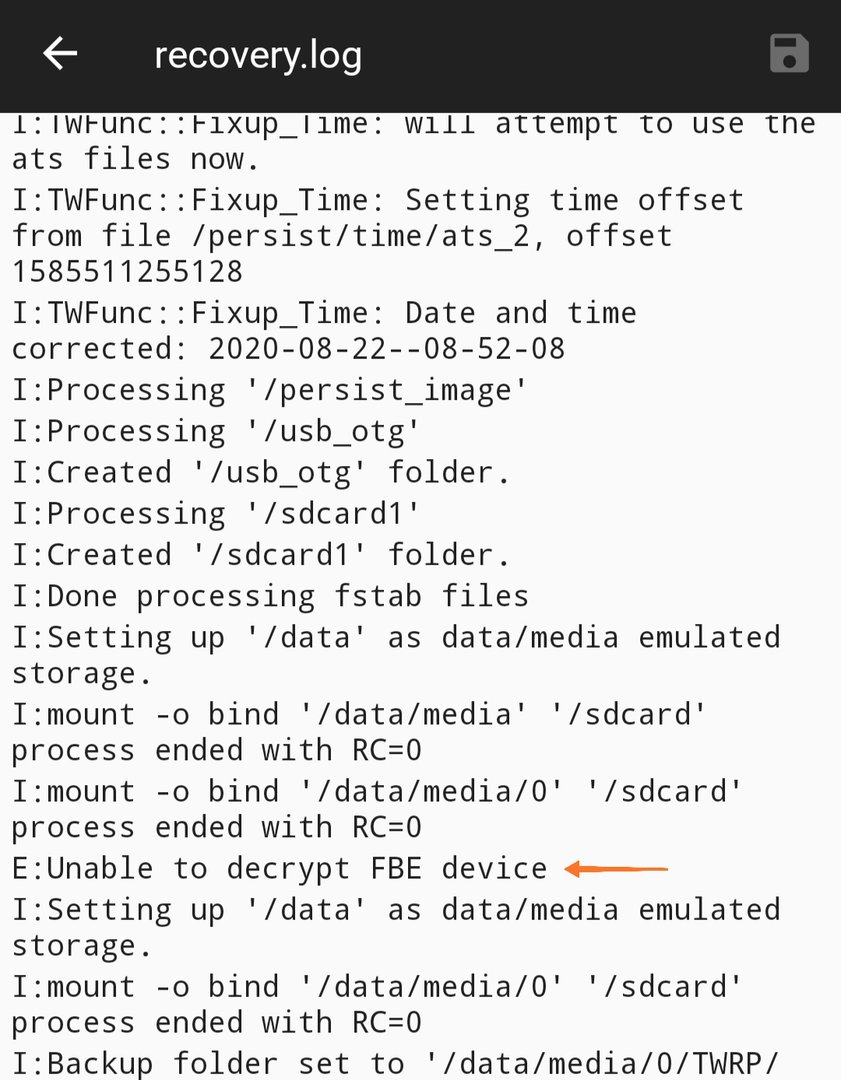This screenshot has height=1080, width=841.
Task: Click the mount bind '/data/media' '/sdcard' line
Action: [x=359, y=732]
